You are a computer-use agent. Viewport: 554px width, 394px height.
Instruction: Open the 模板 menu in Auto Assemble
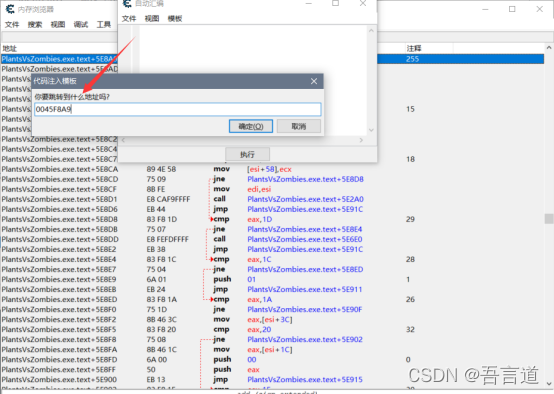175,19
